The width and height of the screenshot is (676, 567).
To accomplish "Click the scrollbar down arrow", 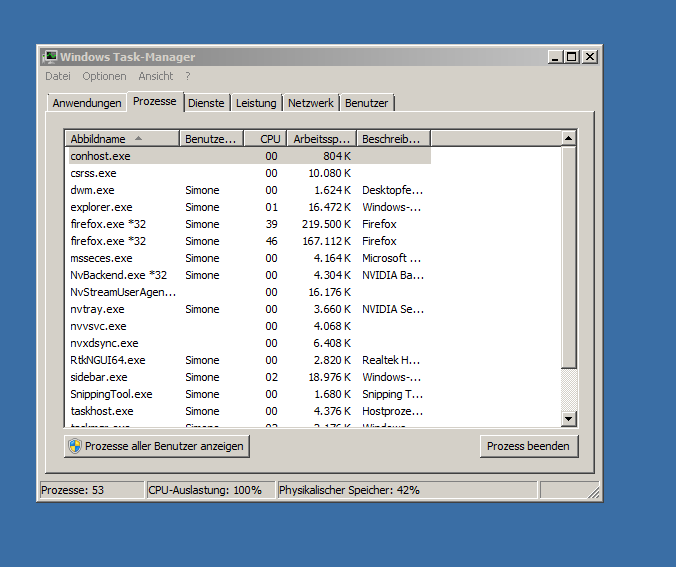I will tap(568, 419).
